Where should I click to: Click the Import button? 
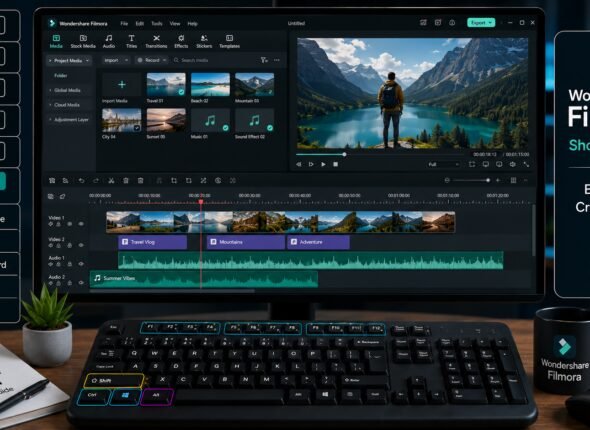point(116,60)
